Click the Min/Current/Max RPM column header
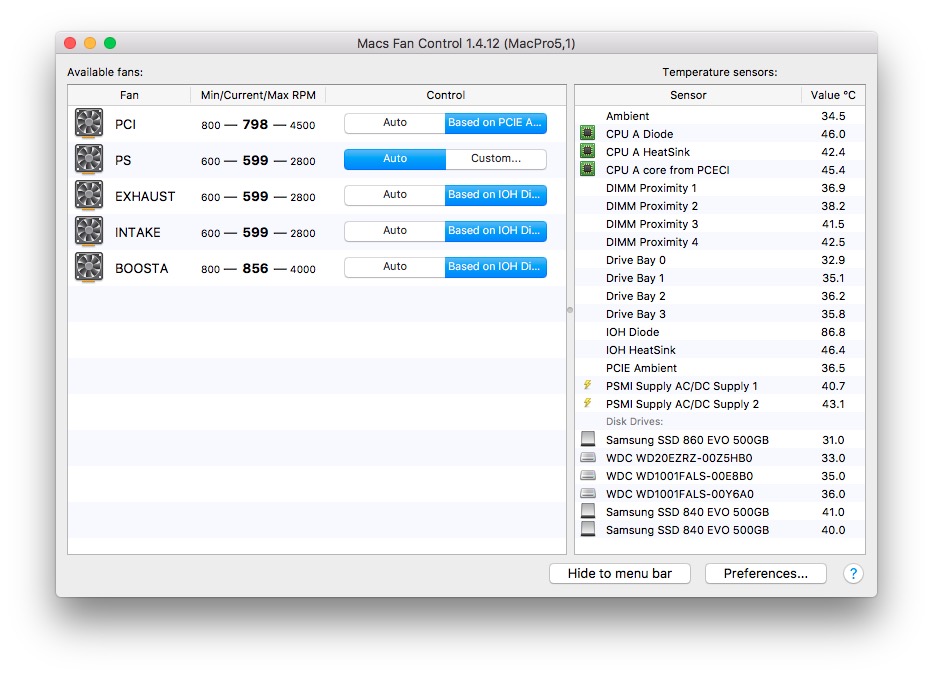Screen dimensions: 933x677 point(258,95)
